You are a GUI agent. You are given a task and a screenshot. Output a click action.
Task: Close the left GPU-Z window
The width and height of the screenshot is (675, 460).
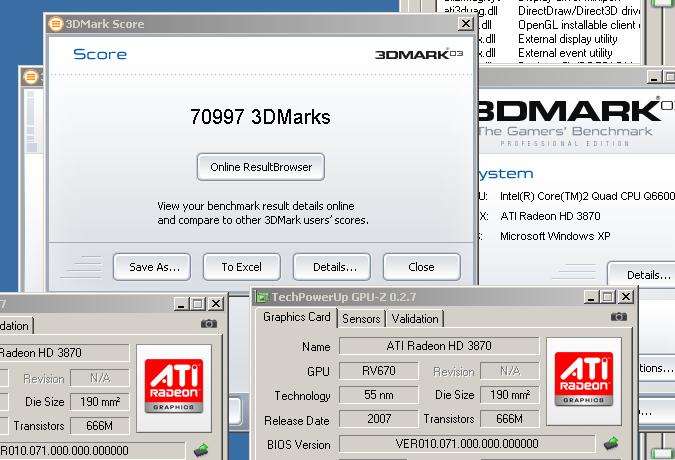[x=216, y=304]
